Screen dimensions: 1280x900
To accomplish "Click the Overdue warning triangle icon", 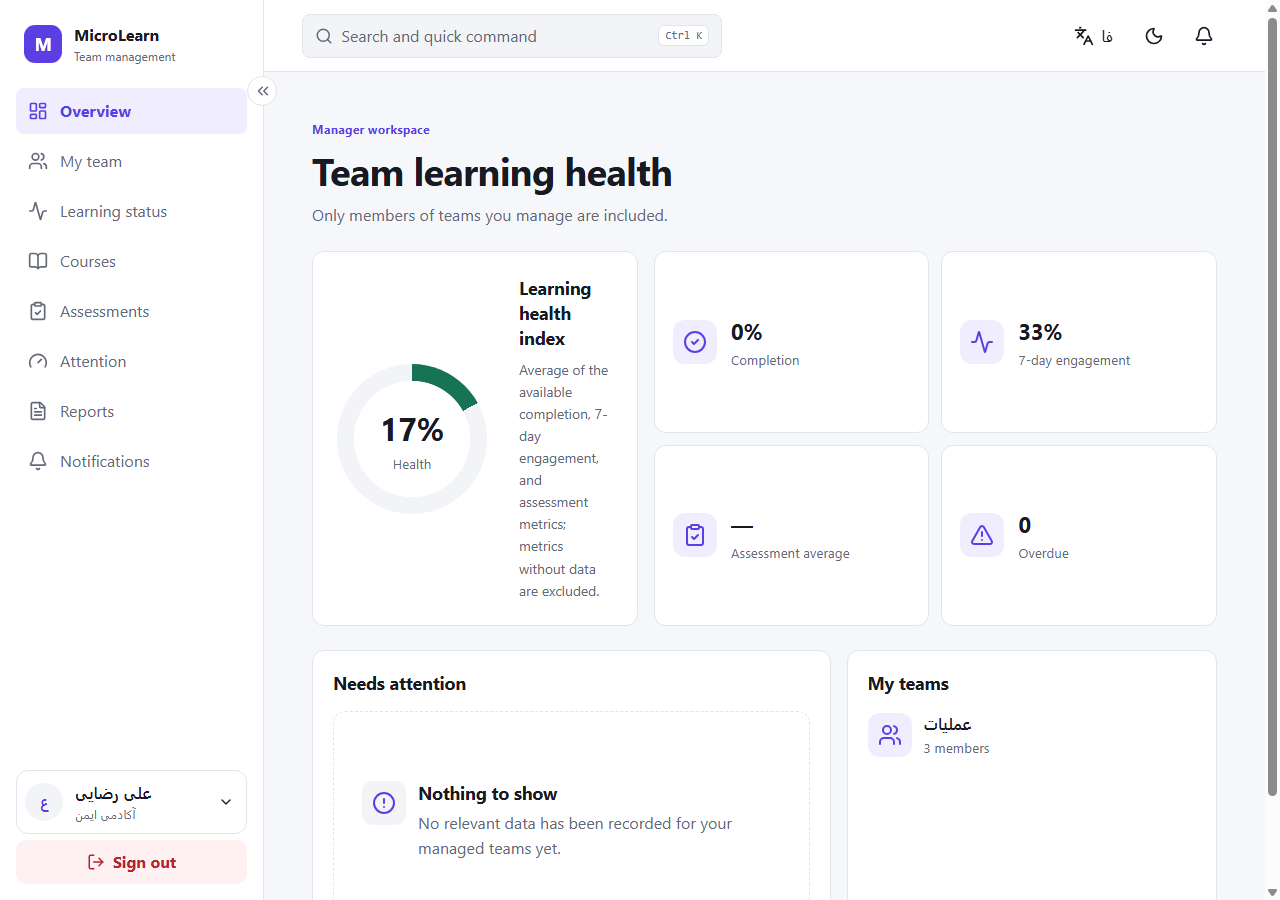I will tap(982, 535).
